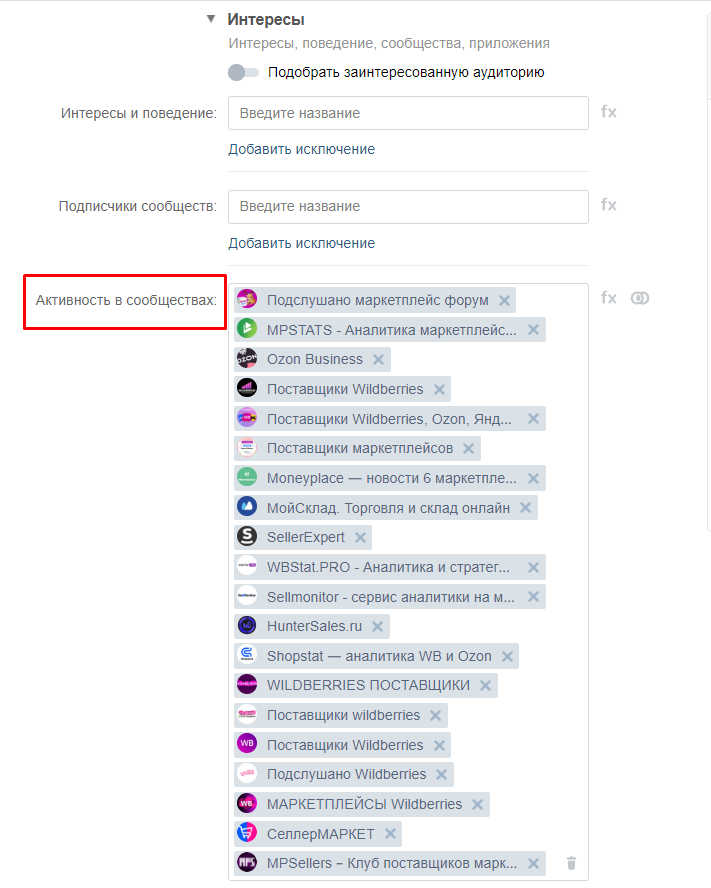Toggle the audience preview eye icon

(640, 297)
